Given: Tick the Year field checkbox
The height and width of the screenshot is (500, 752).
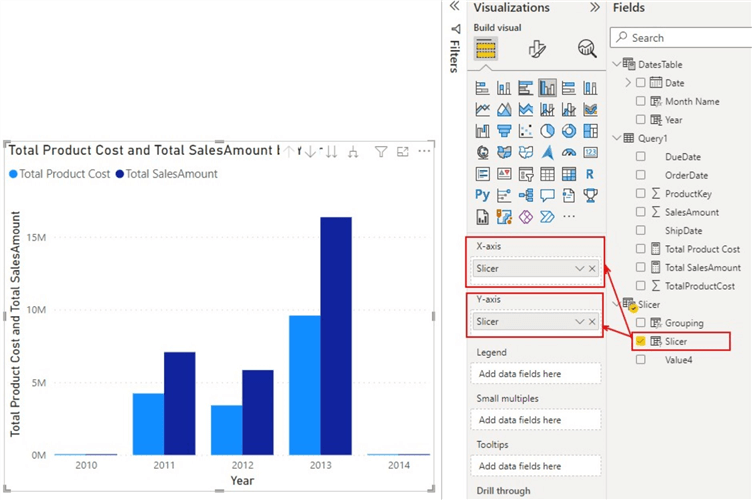Looking at the screenshot, I should [x=640, y=119].
